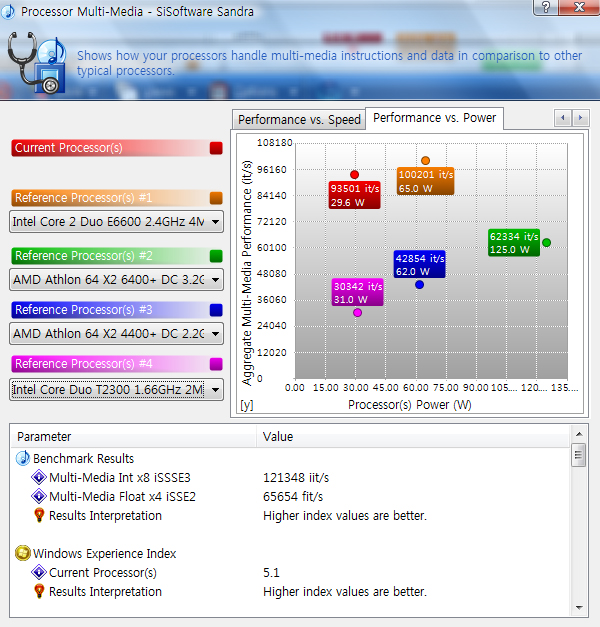600x627 pixels.
Task: Switch to the Performance vs. Speed tab
Action: click(x=299, y=120)
